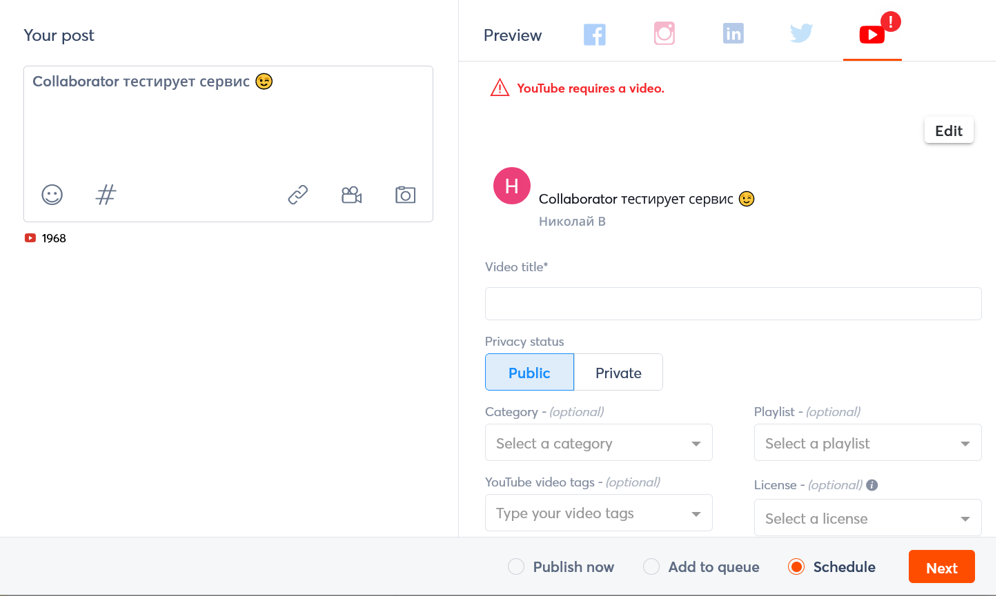The width and height of the screenshot is (996, 596).
Task: Expand the Select a playlist dropdown
Action: pyautogui.click(x=867, y=442)
